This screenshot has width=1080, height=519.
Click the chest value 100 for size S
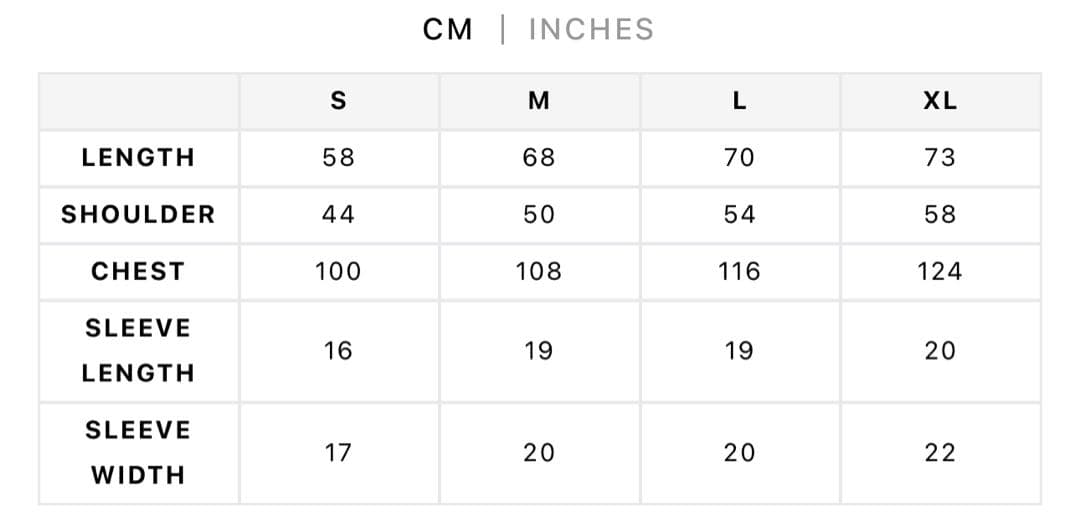point(338,272)
